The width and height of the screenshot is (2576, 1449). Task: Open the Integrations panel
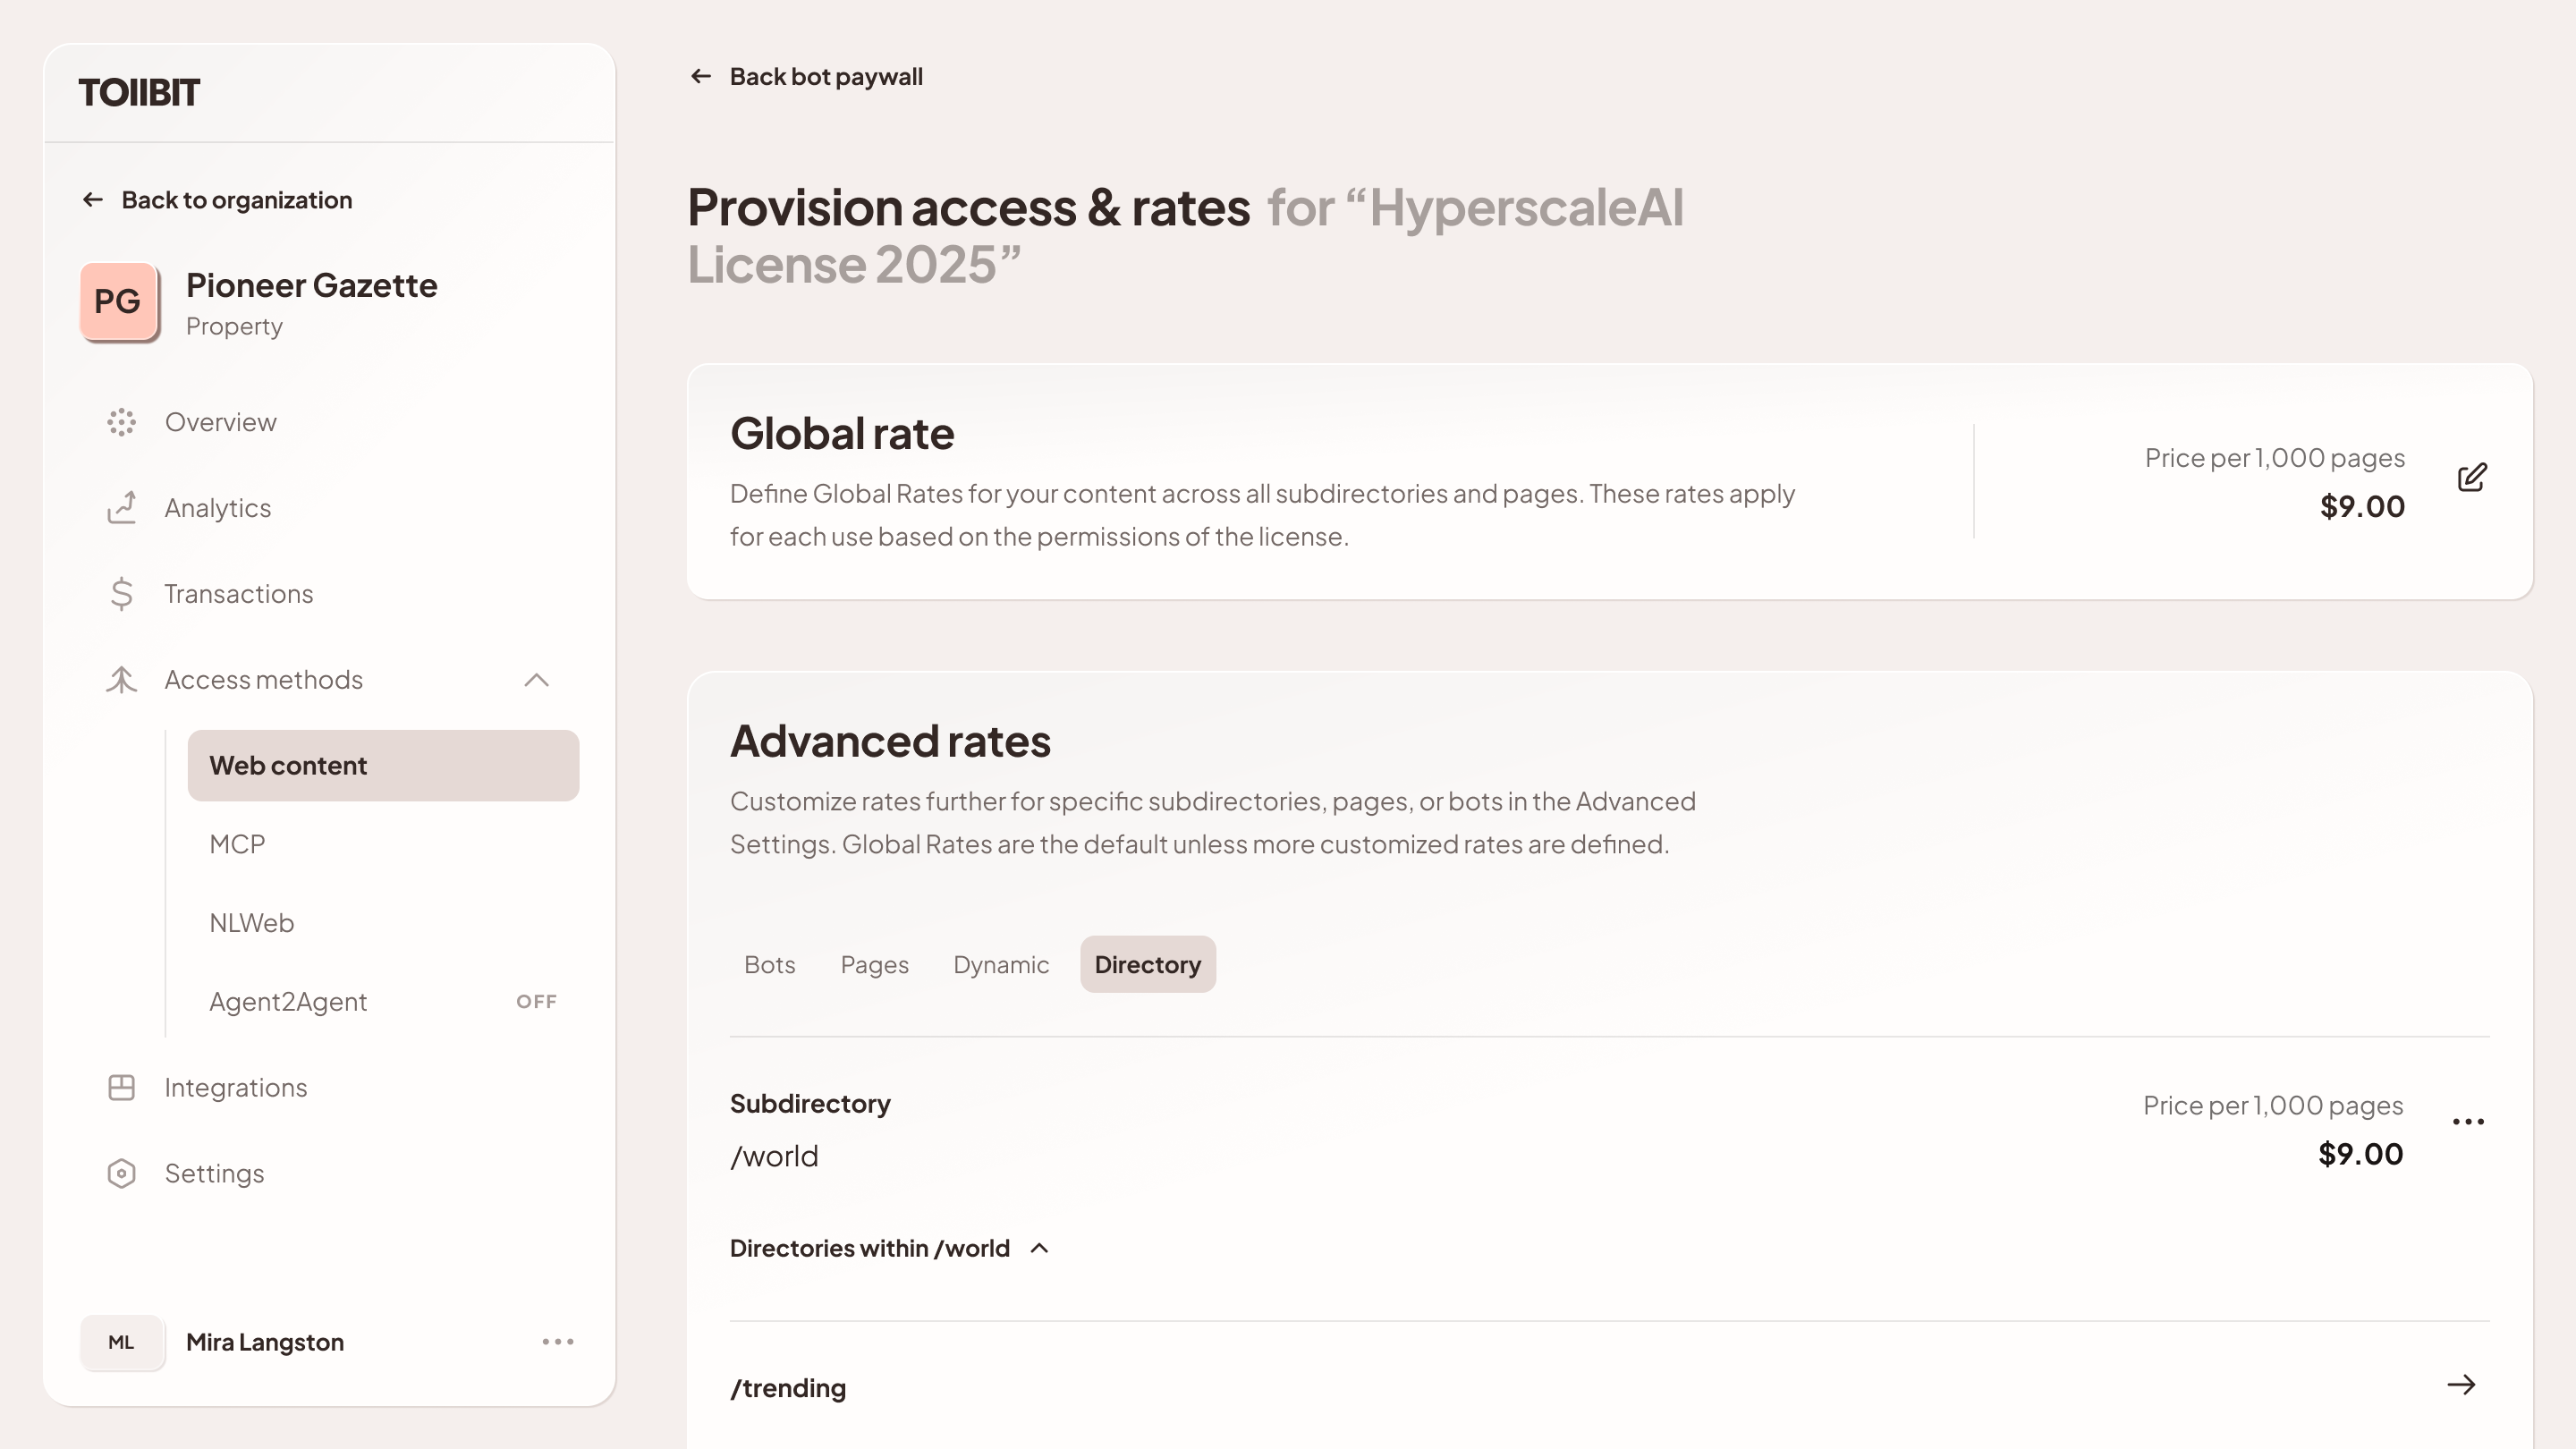(236, 1087)
